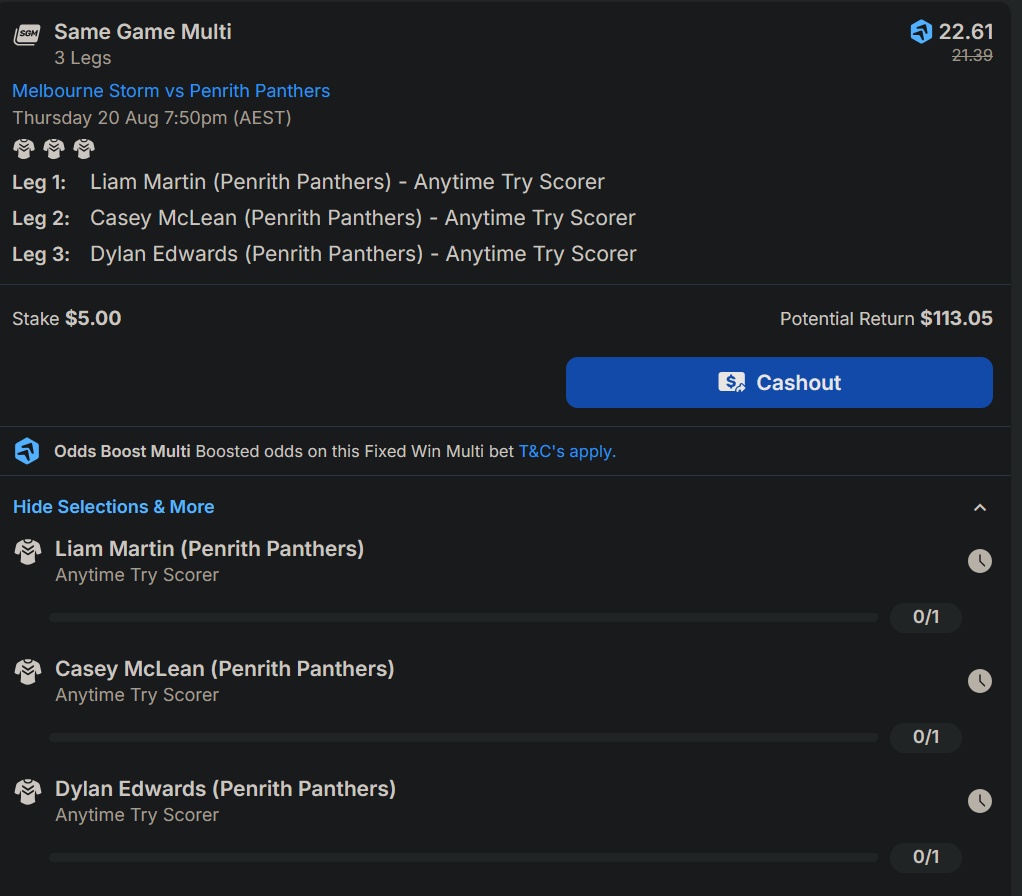Click the SGM Same Game Multi icon
Image resolution: width=1022 pixels, height=896 pixels.
click(x=27, y=35)
